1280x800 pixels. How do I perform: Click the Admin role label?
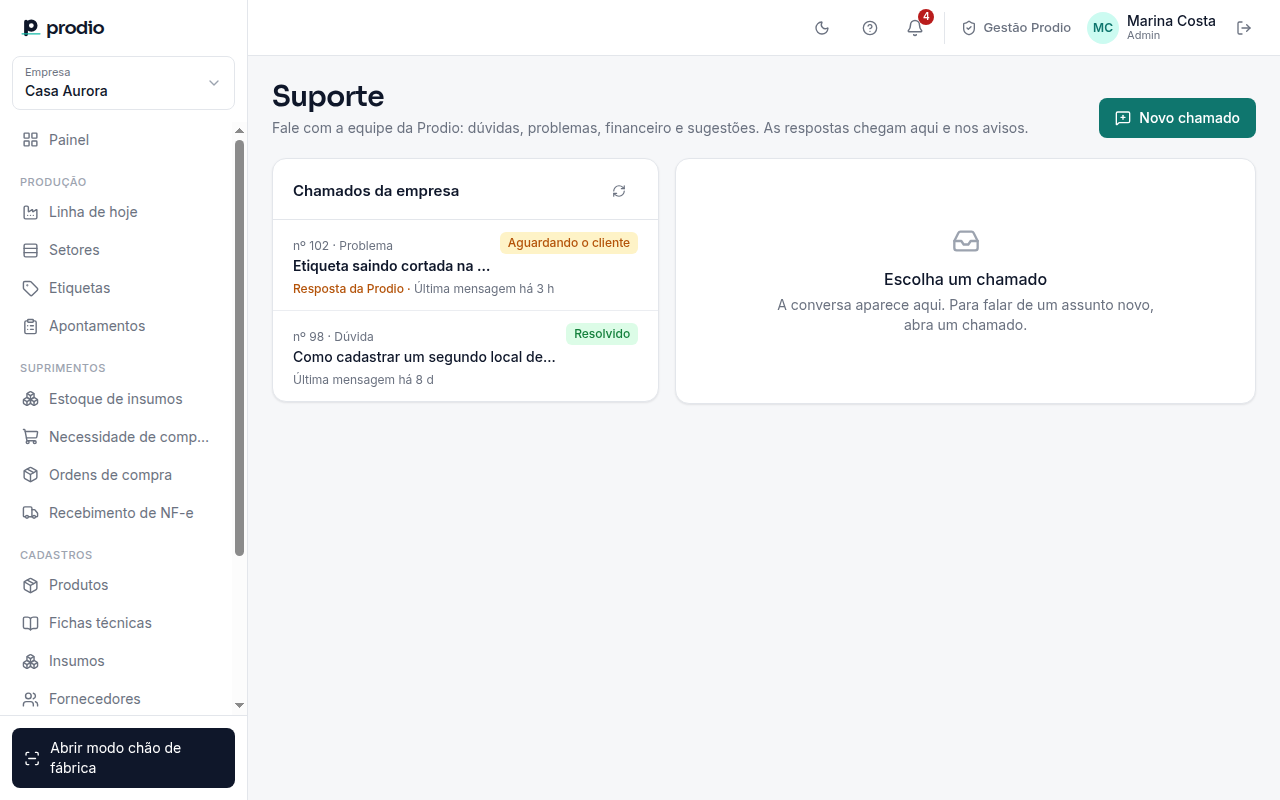(x=1144, y=36)
